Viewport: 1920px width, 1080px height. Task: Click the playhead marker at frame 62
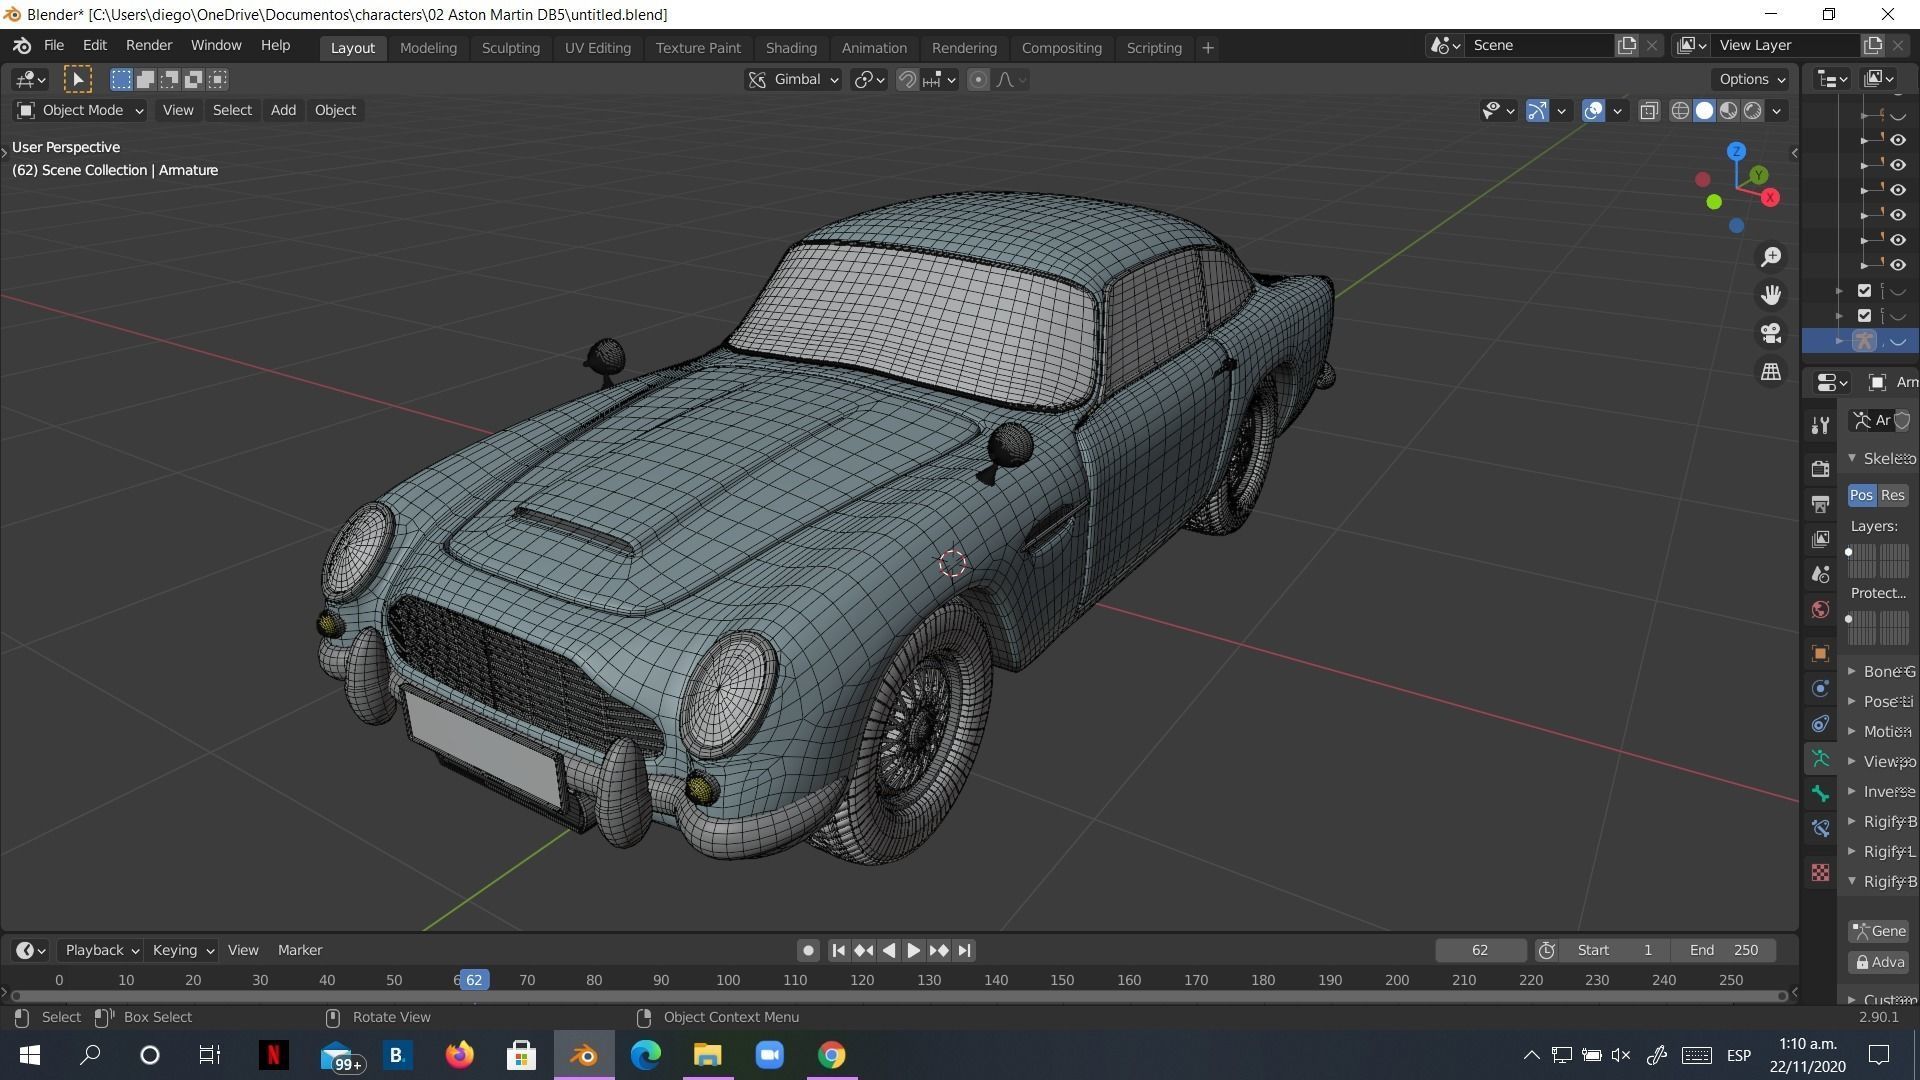tap(474, 980)
